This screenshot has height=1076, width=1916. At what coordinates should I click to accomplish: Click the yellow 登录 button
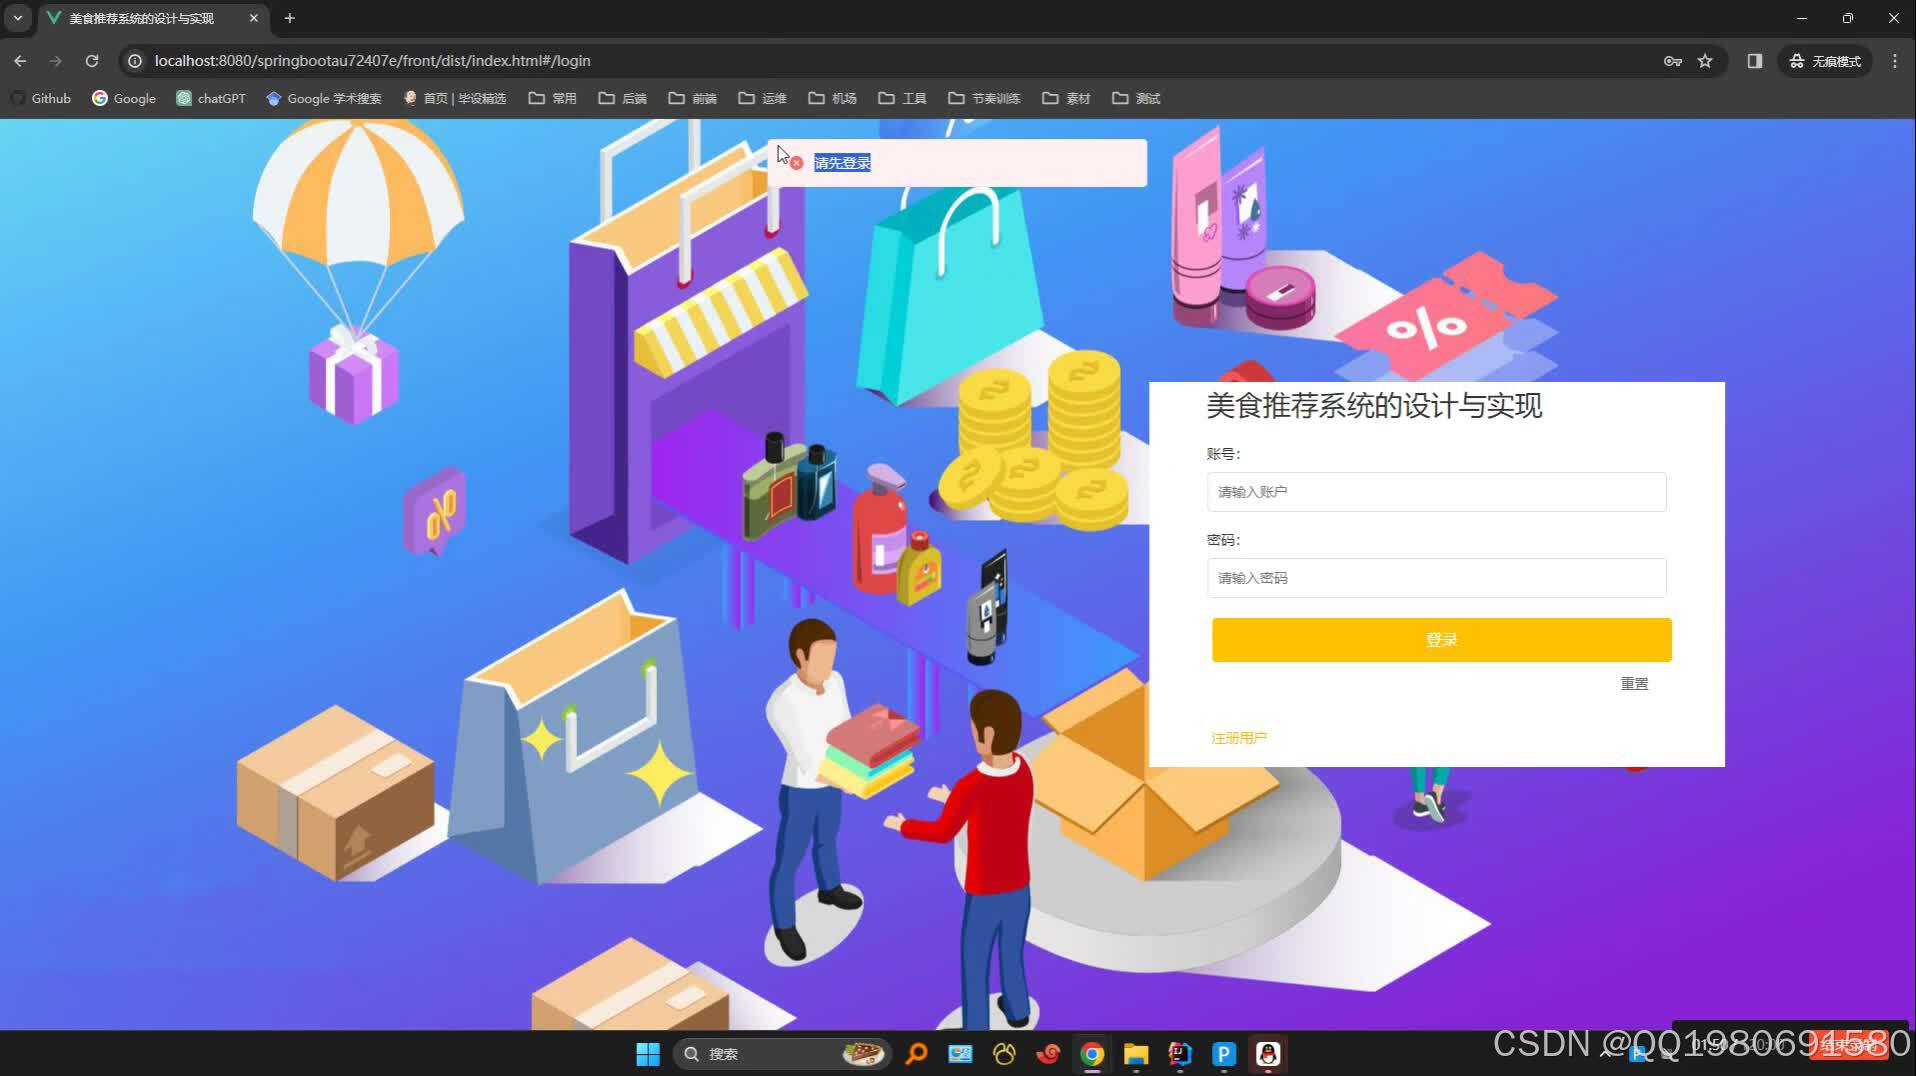tap(1440, 639)
